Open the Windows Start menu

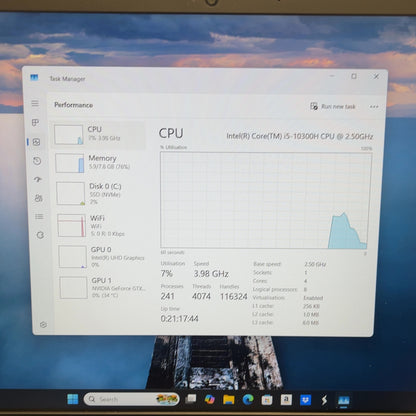pos(73,399)
